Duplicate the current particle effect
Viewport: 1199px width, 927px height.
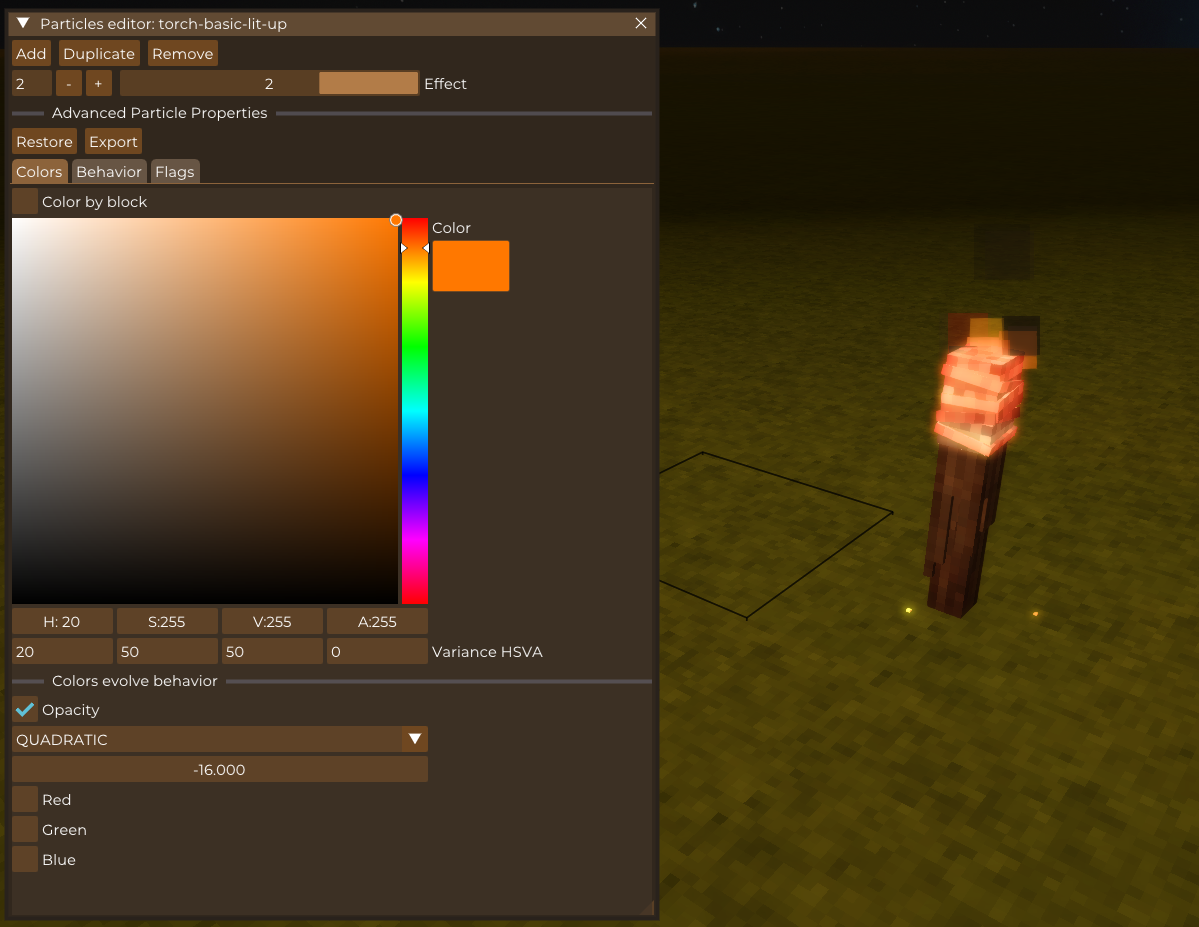[99, 54]
